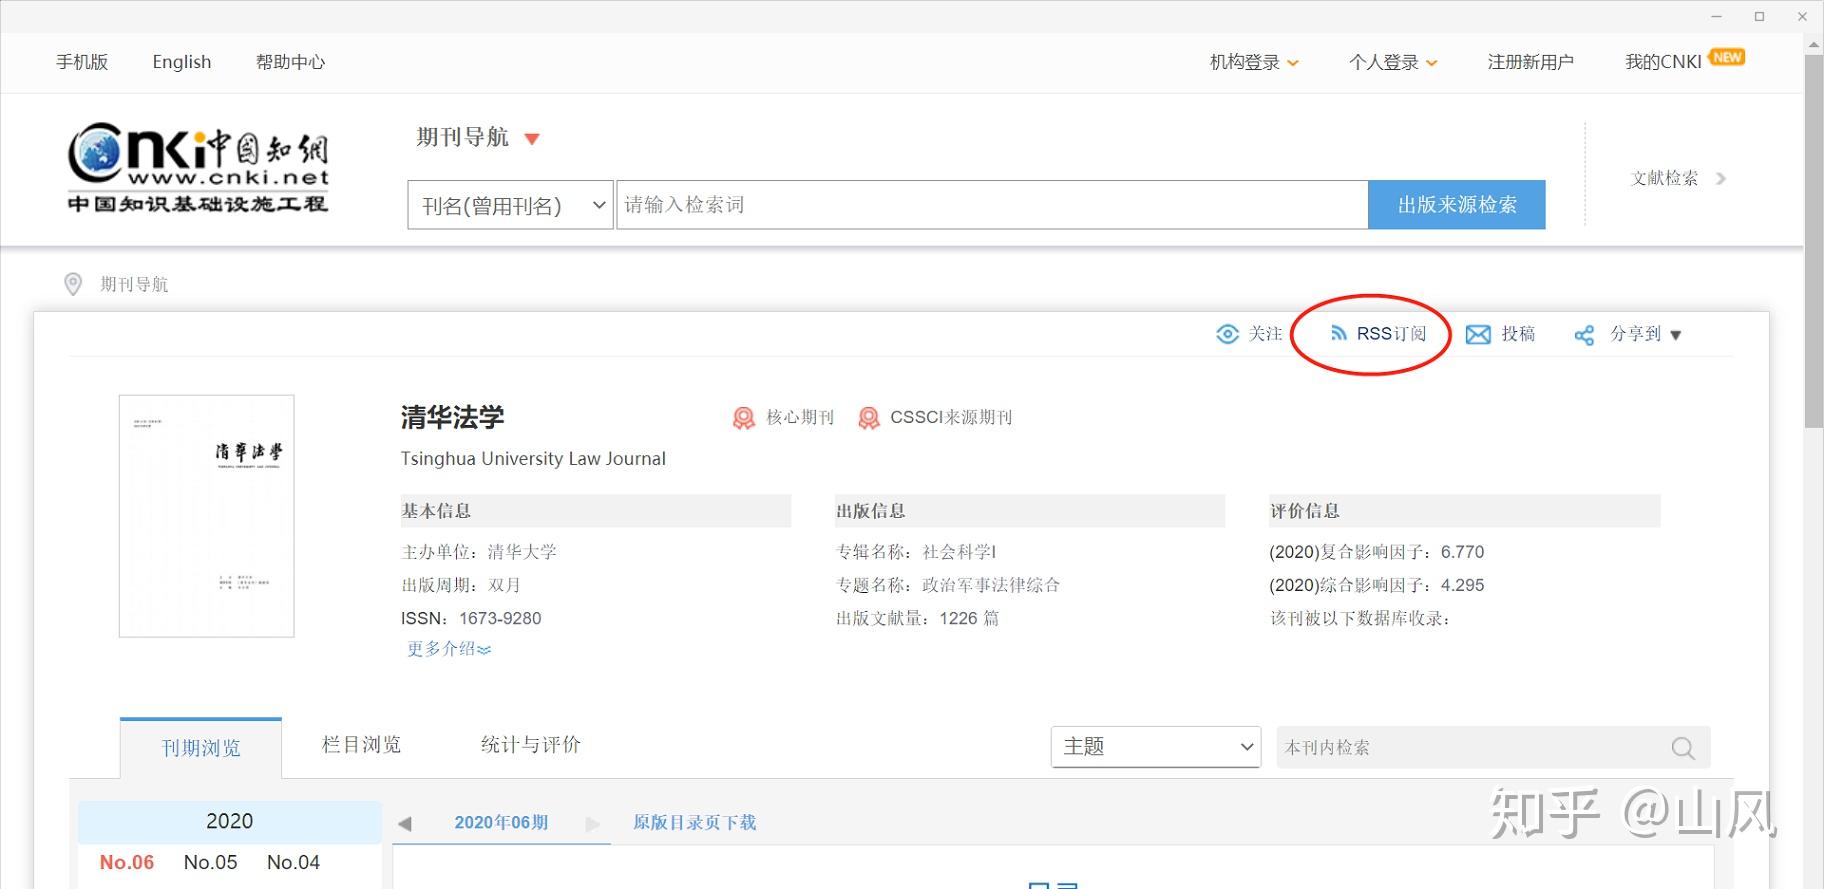Image resolution: width=1824 pixels, height=889 pixels.
Task: Go to next issue with right arrow
Action: pos(593,824)
